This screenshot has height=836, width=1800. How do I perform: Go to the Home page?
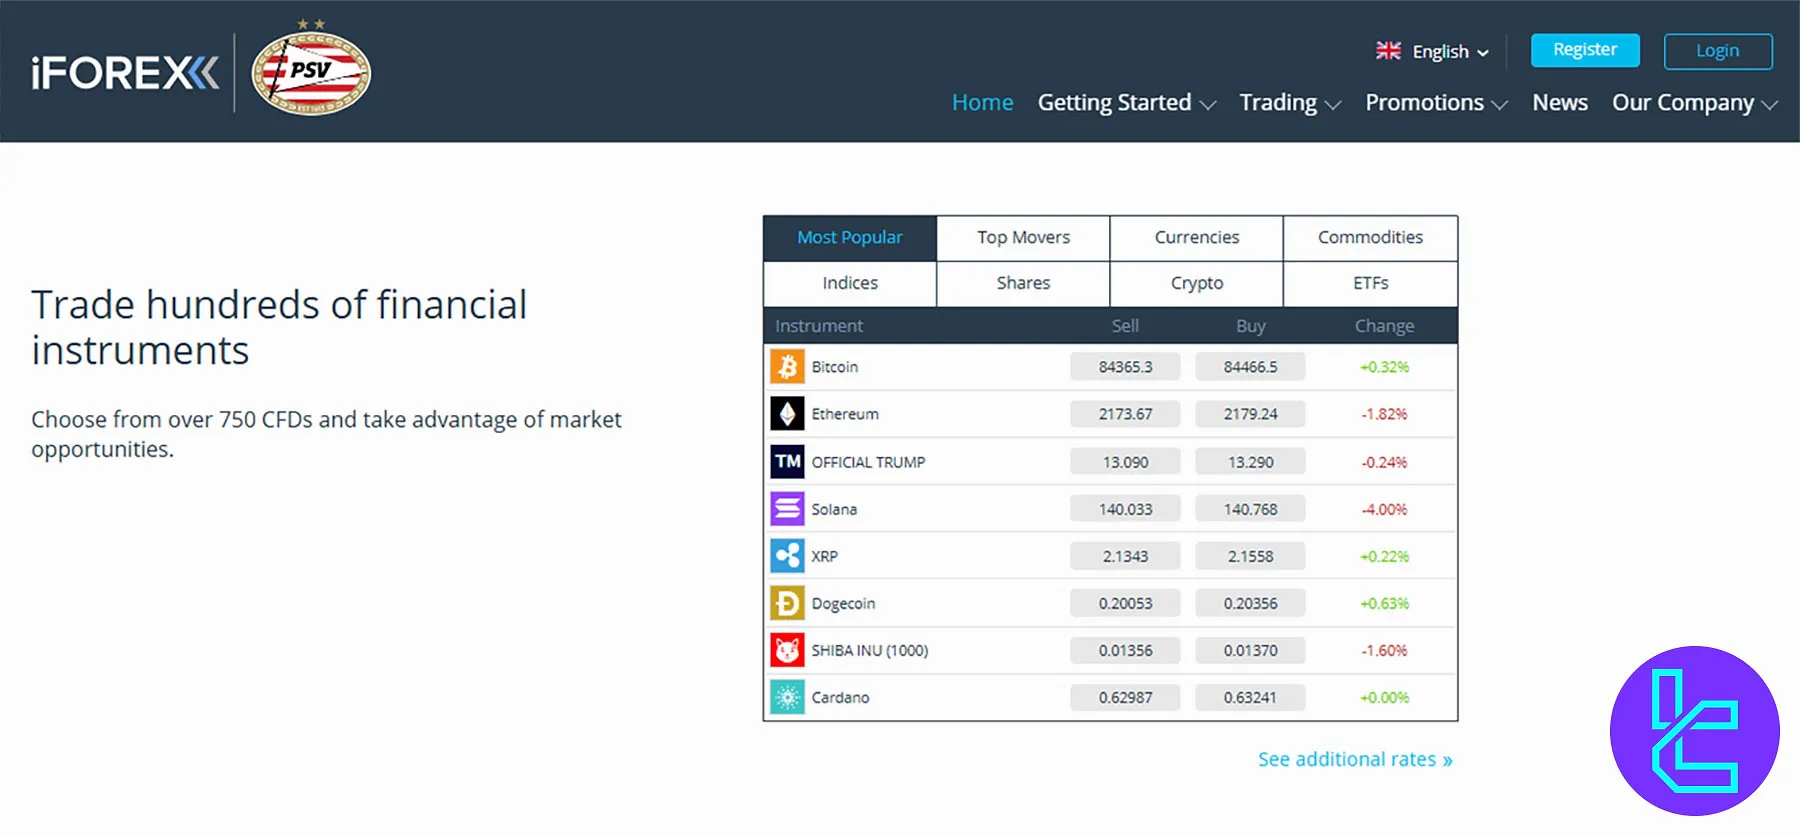pos(982,103)
